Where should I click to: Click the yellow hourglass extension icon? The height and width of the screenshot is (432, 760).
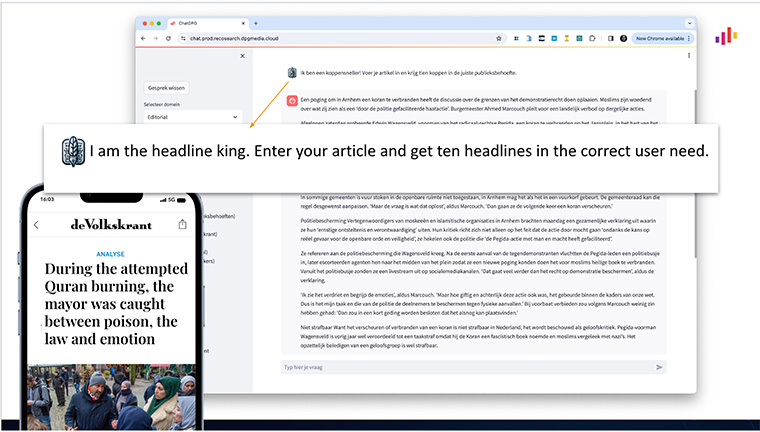pyautogui.click(x=566, y=38)
